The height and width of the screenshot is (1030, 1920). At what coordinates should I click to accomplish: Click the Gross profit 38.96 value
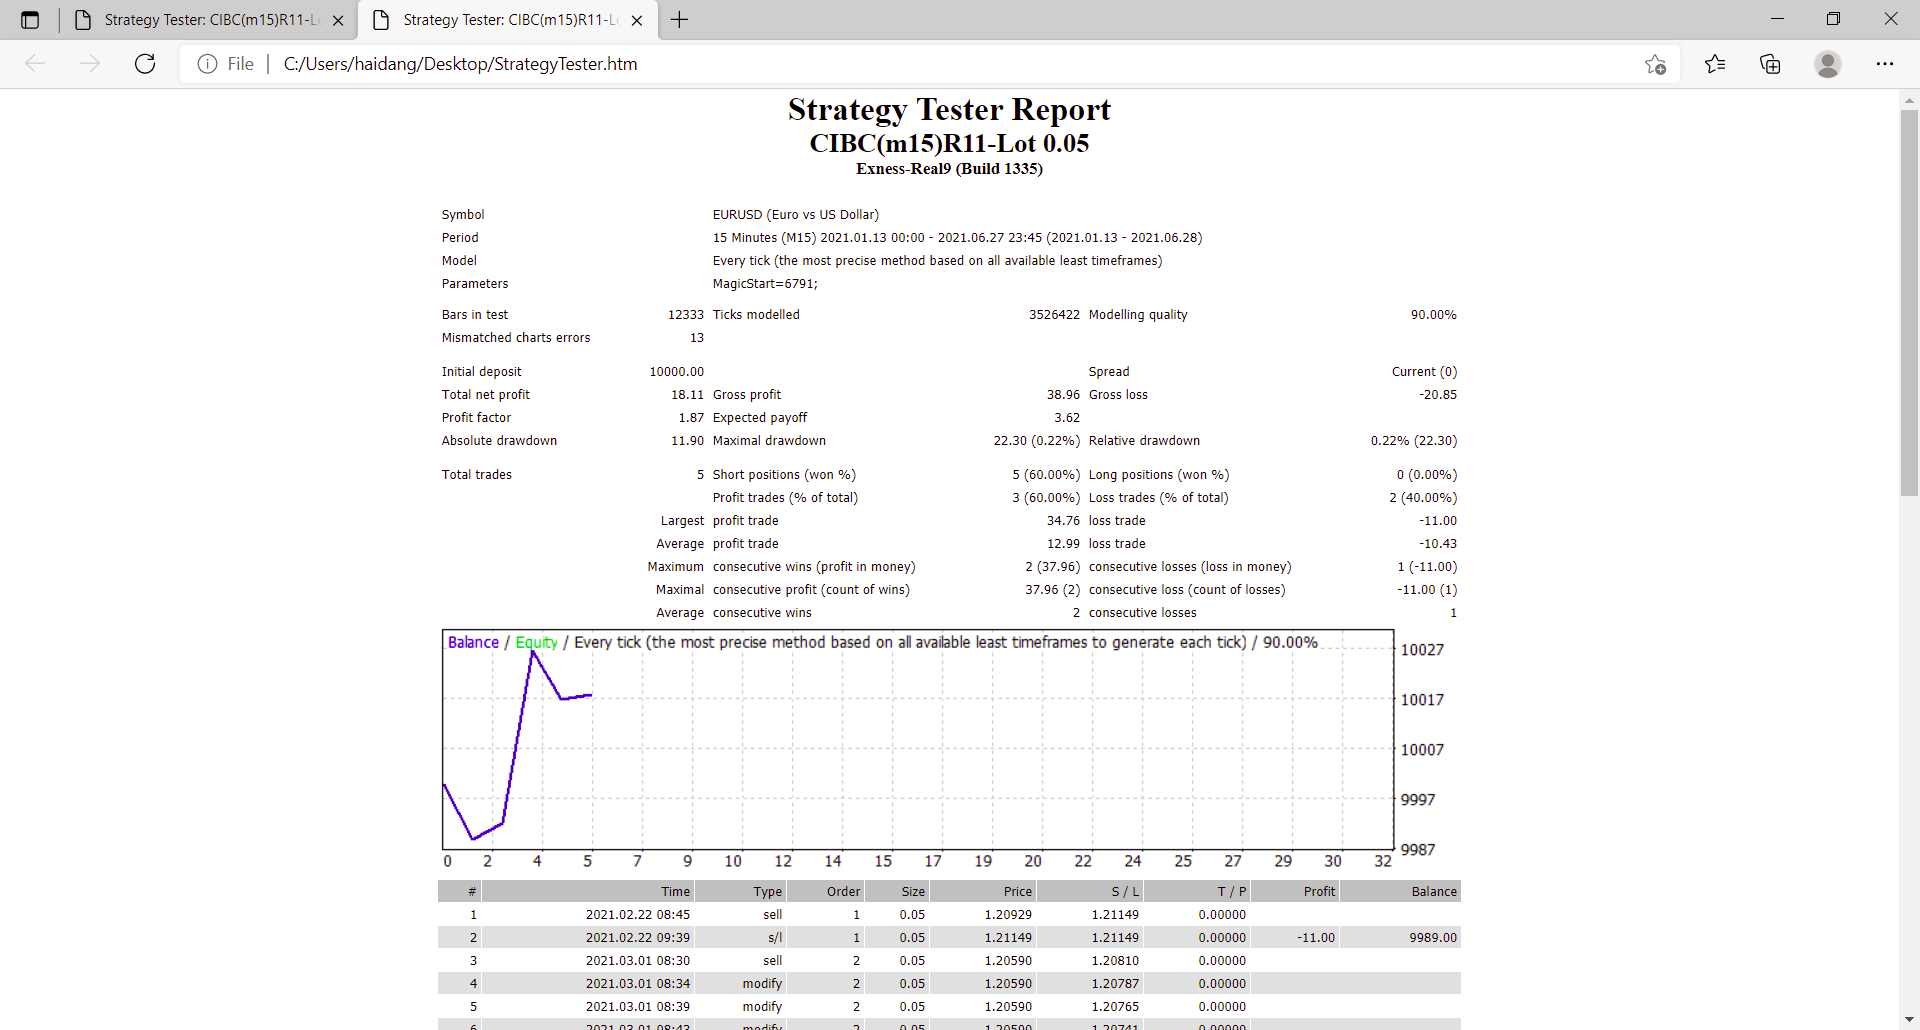(1063, 395)
